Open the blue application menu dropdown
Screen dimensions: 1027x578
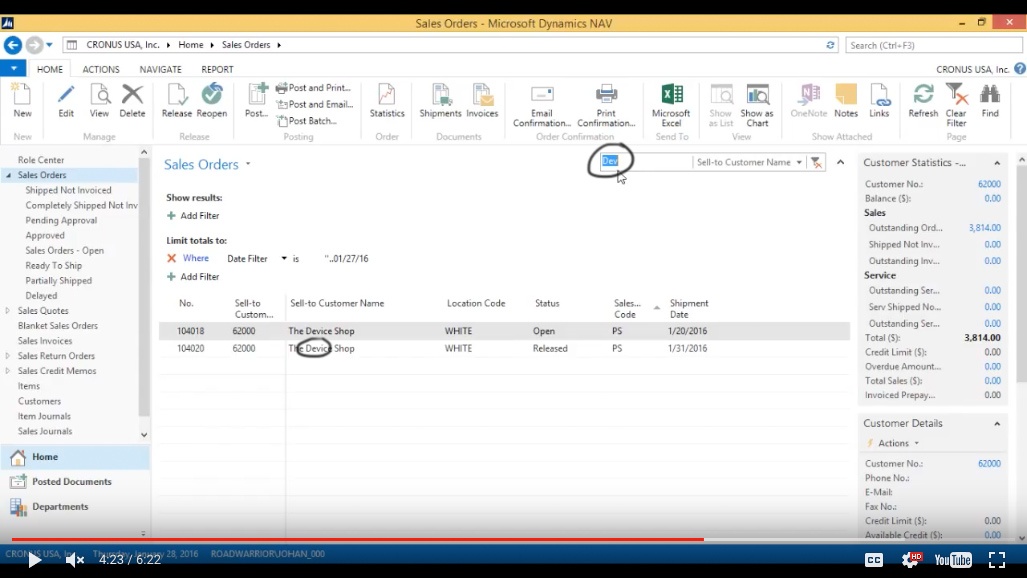13,68
